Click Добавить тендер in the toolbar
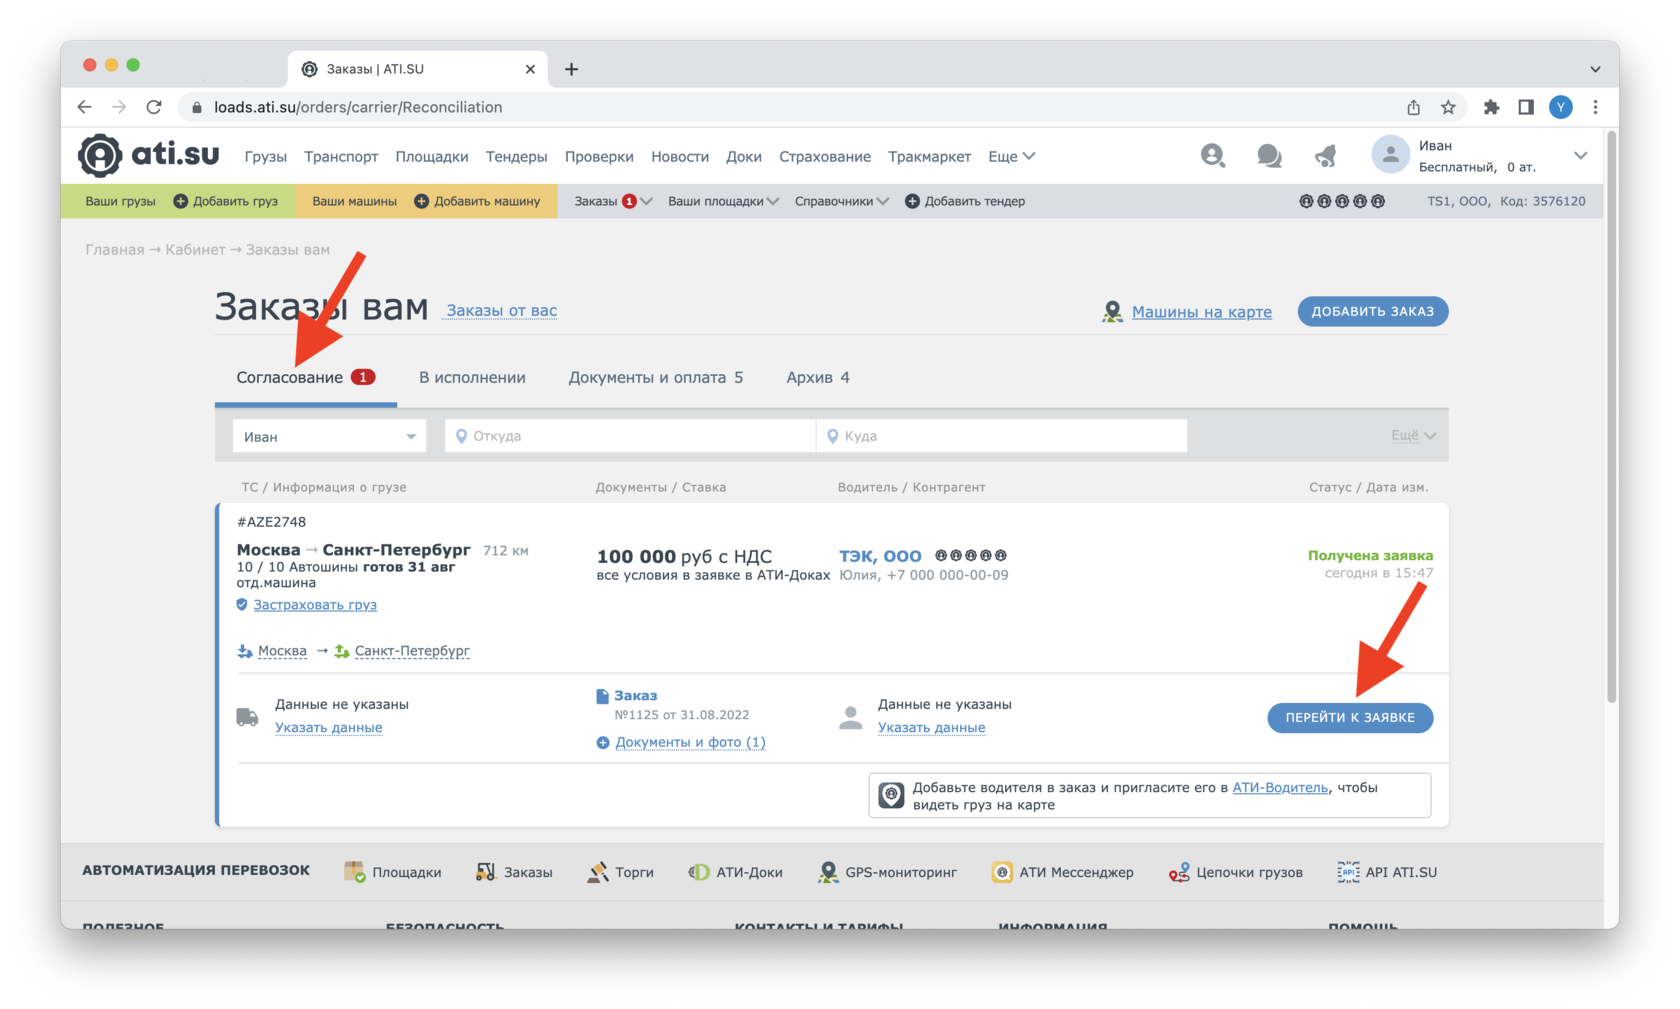Screen dimensions: 1680x1009 [965, 201]
